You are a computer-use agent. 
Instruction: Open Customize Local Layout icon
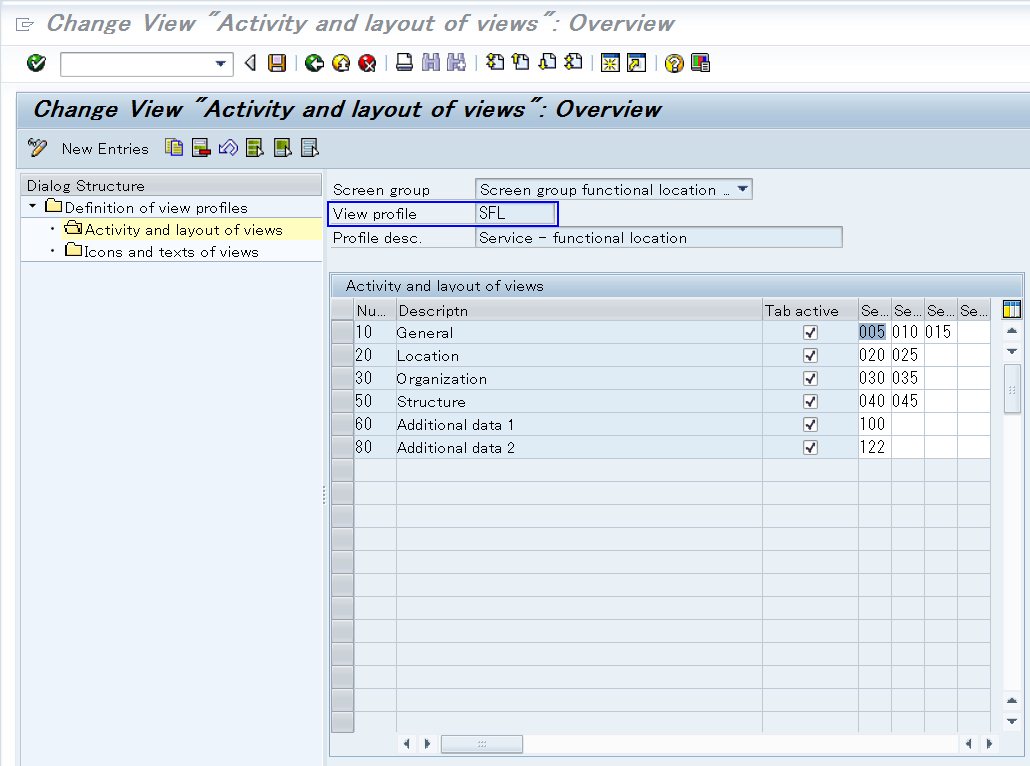coord(701,63)
